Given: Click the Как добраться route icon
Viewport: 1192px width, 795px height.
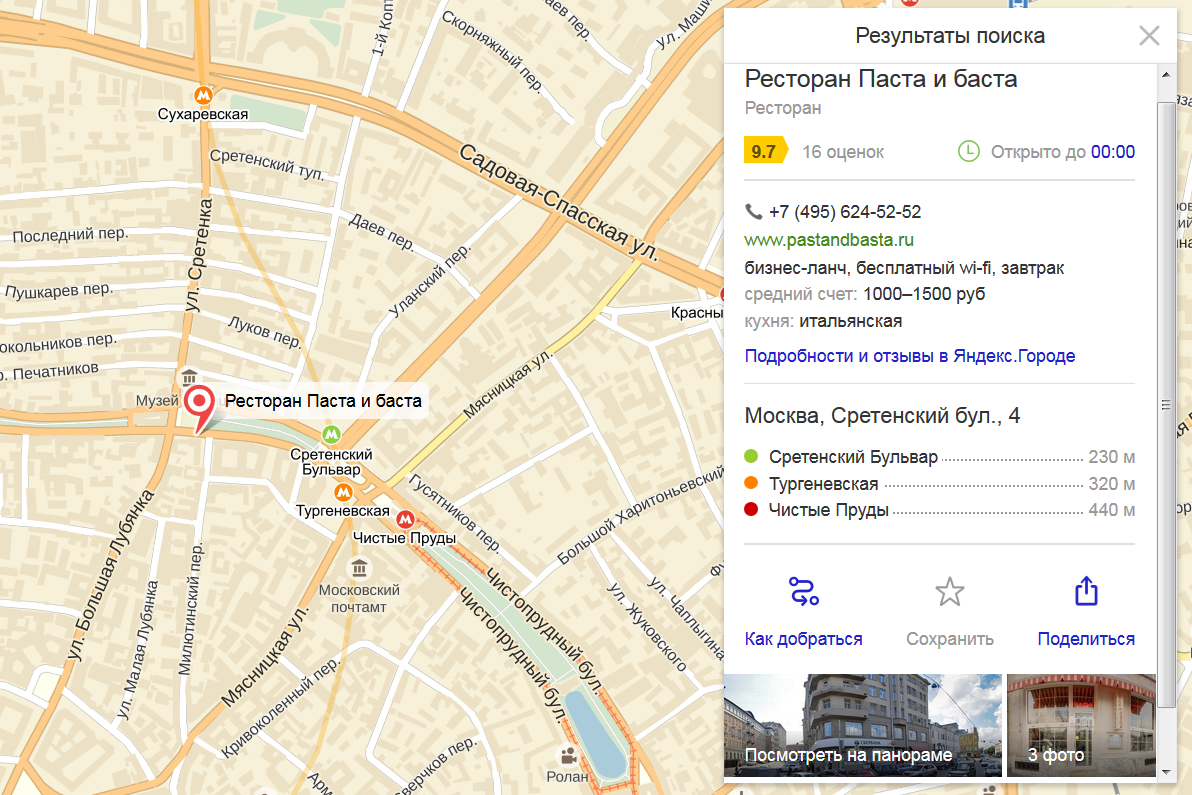Looking at the screenshot, I should 803,592.
